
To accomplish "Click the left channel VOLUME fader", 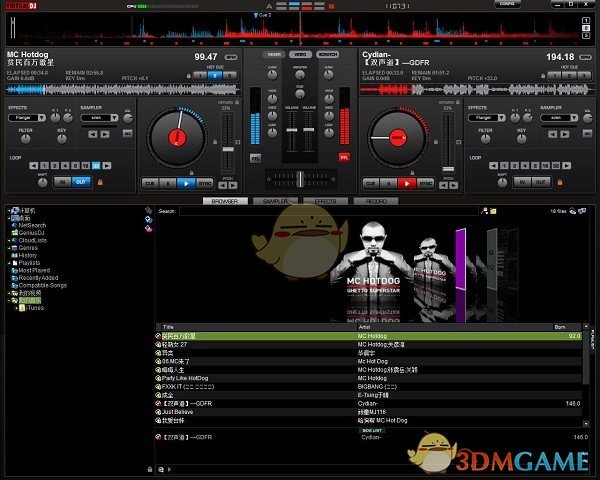I will (292, 130).
